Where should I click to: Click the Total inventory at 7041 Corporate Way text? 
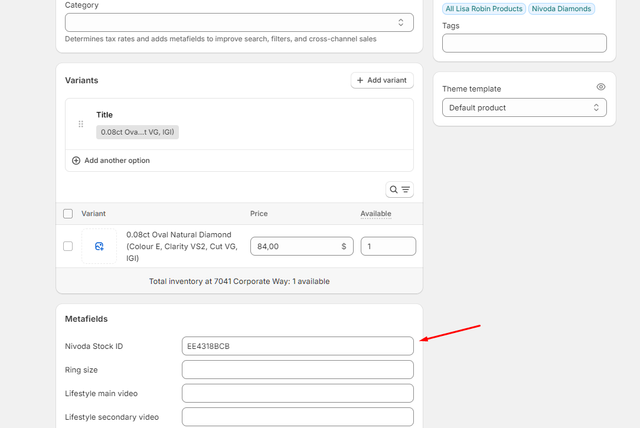[x=239, y=281]
